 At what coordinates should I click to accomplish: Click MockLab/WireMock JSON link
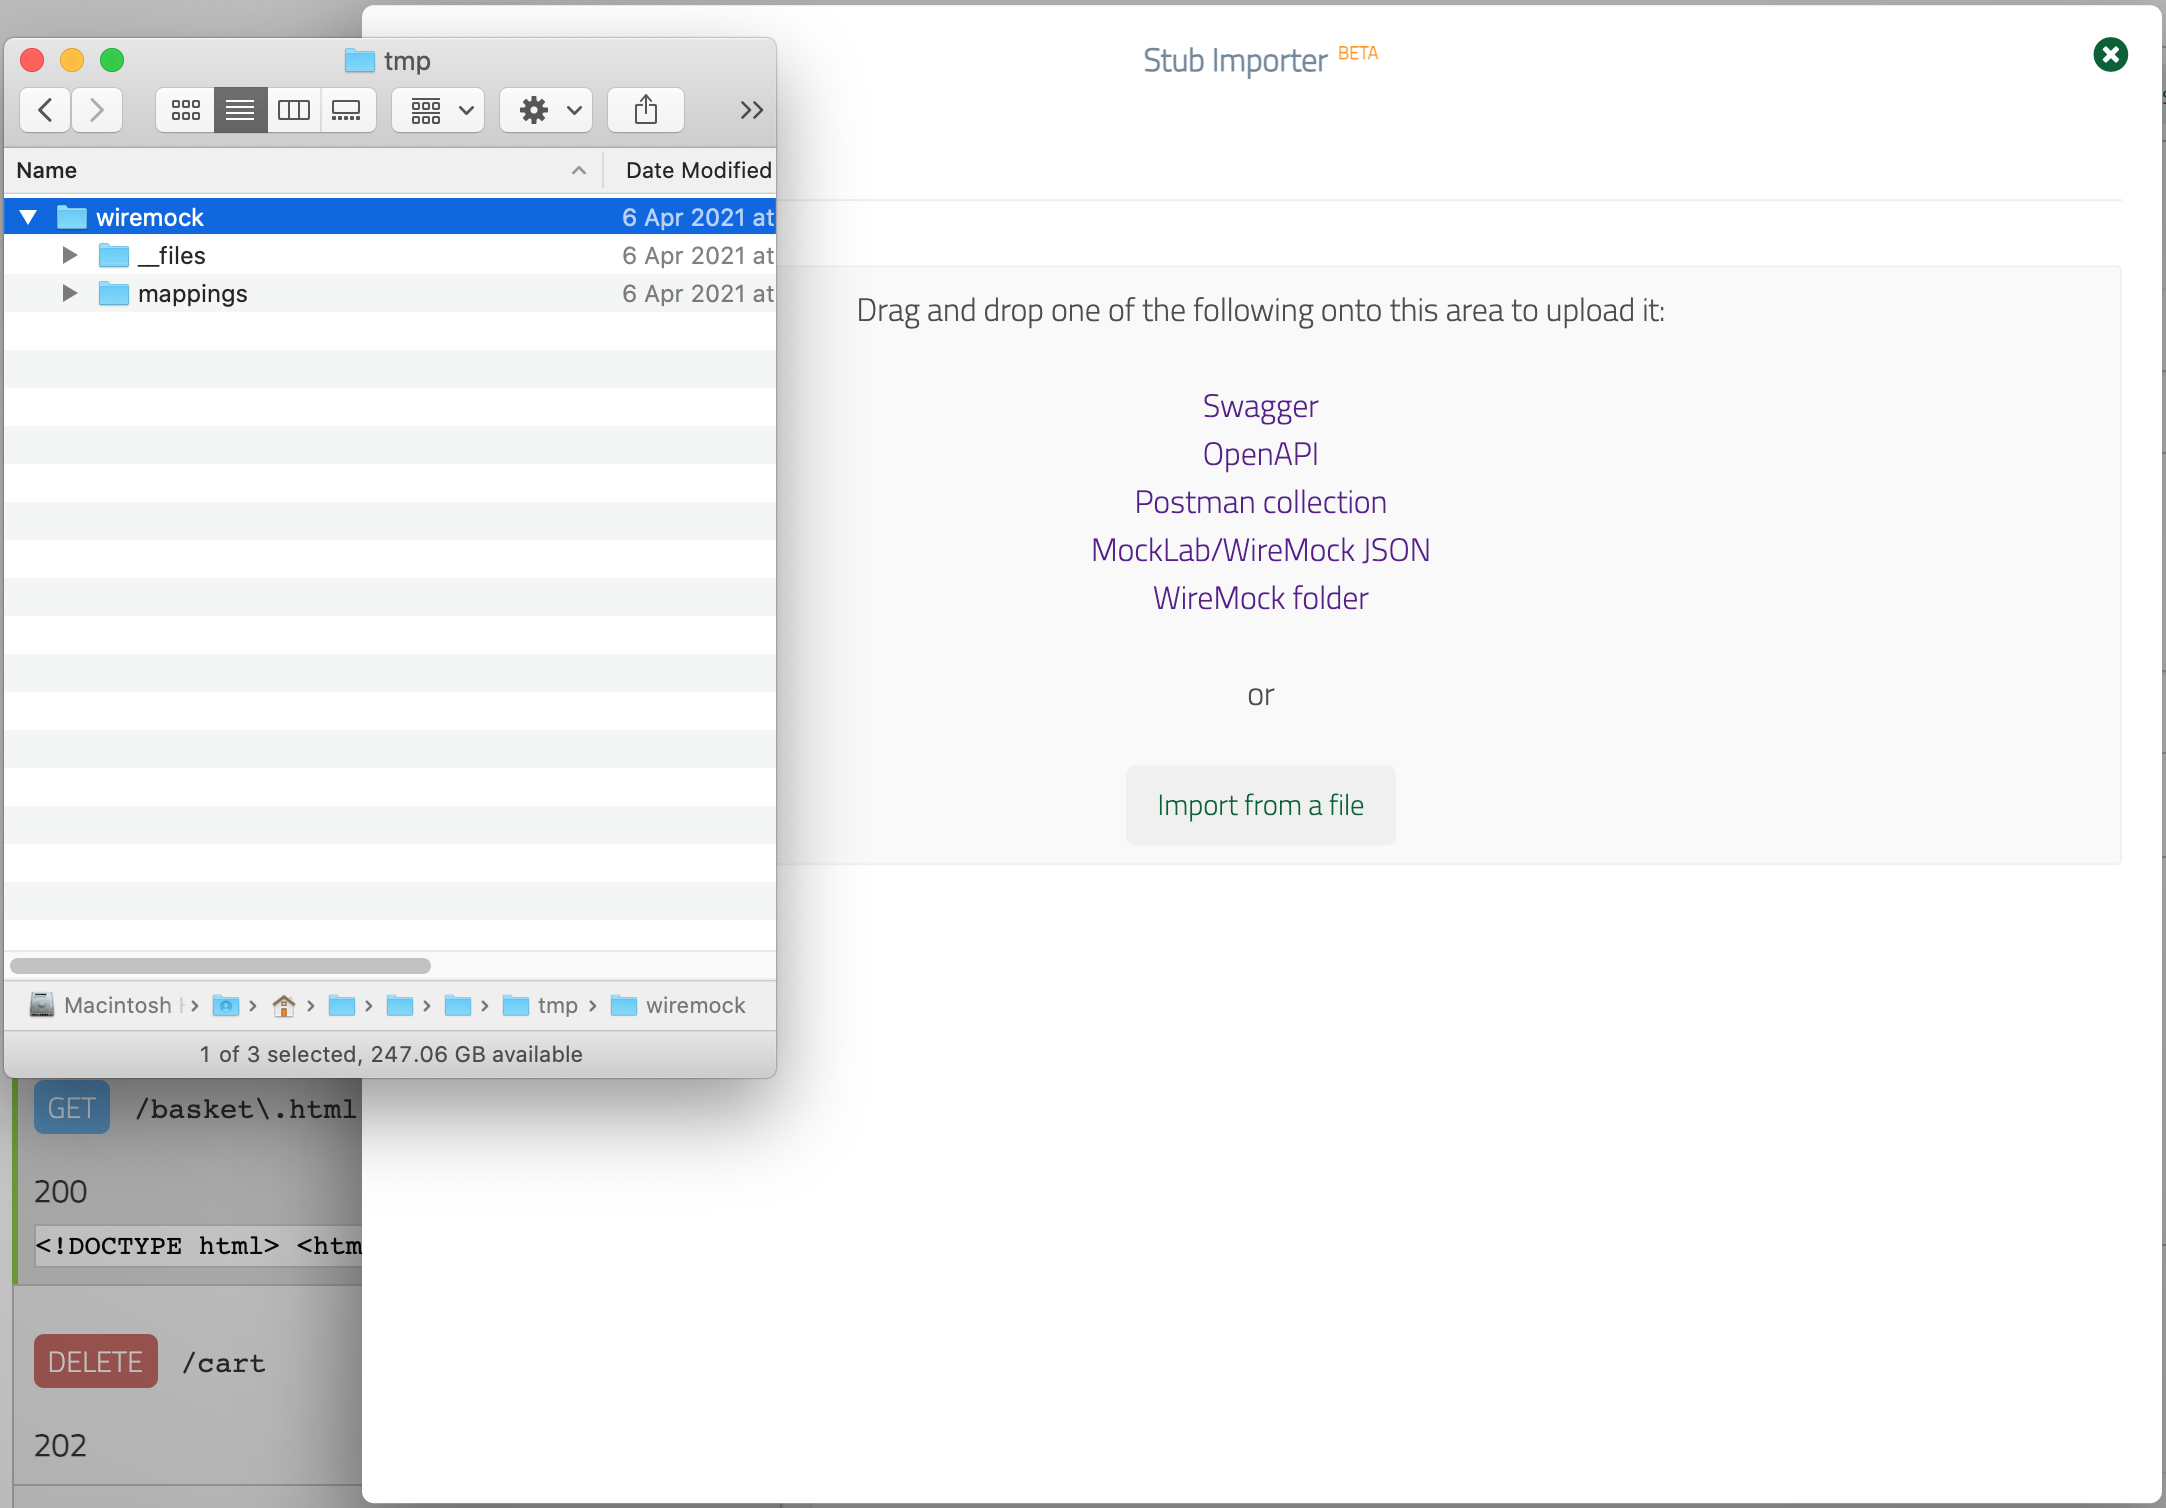pos(1260,550)
